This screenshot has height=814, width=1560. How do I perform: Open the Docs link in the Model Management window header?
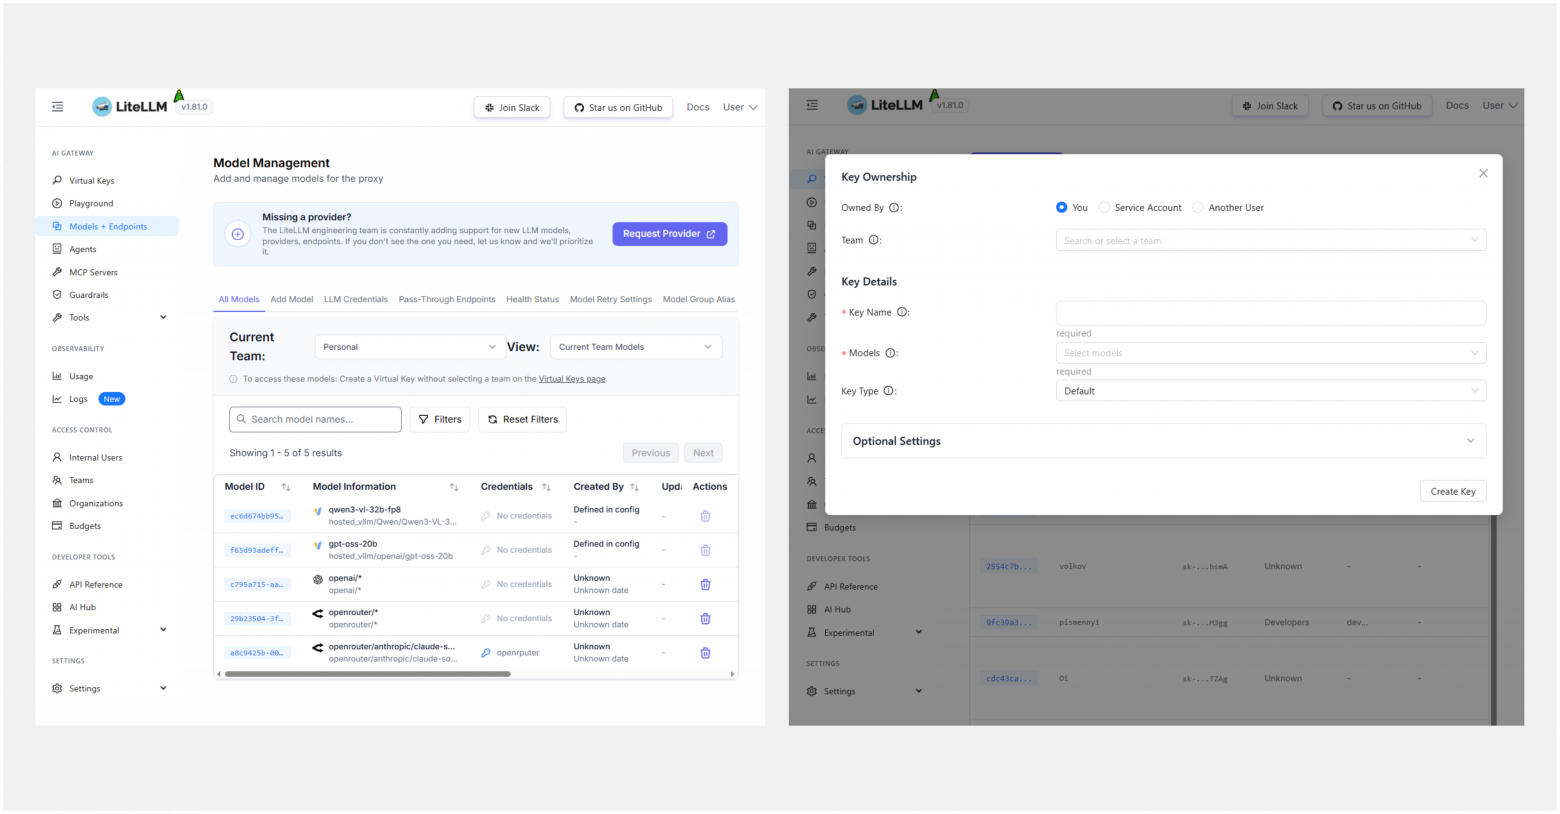698,107
